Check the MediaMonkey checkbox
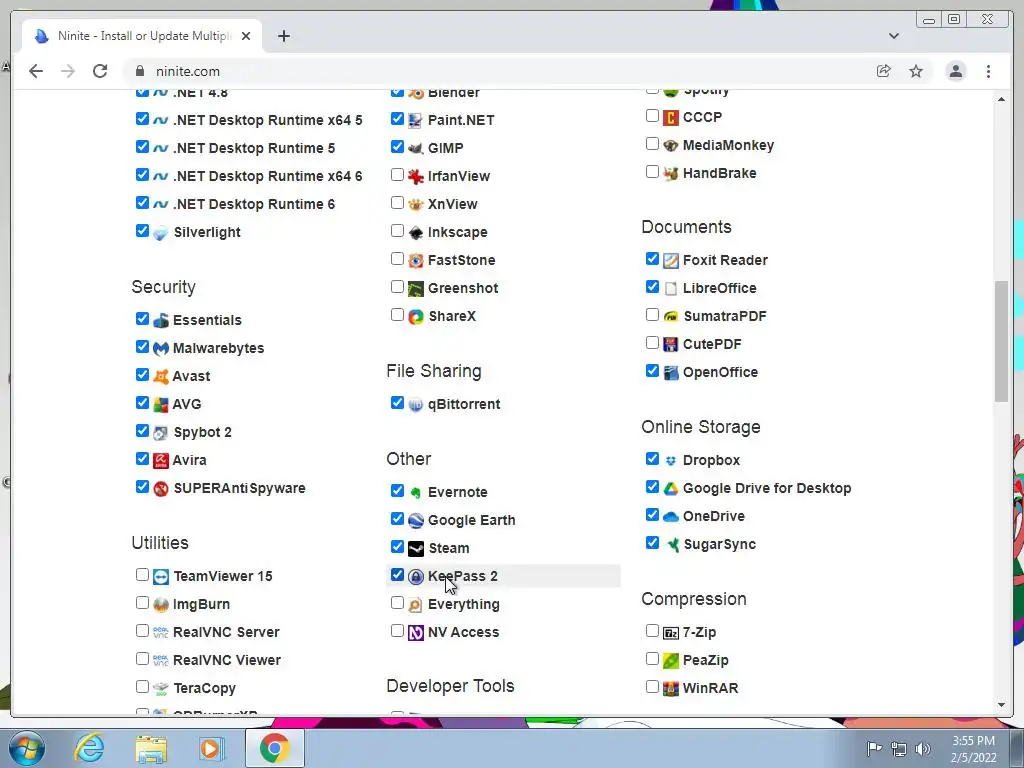 coord(652,144)
